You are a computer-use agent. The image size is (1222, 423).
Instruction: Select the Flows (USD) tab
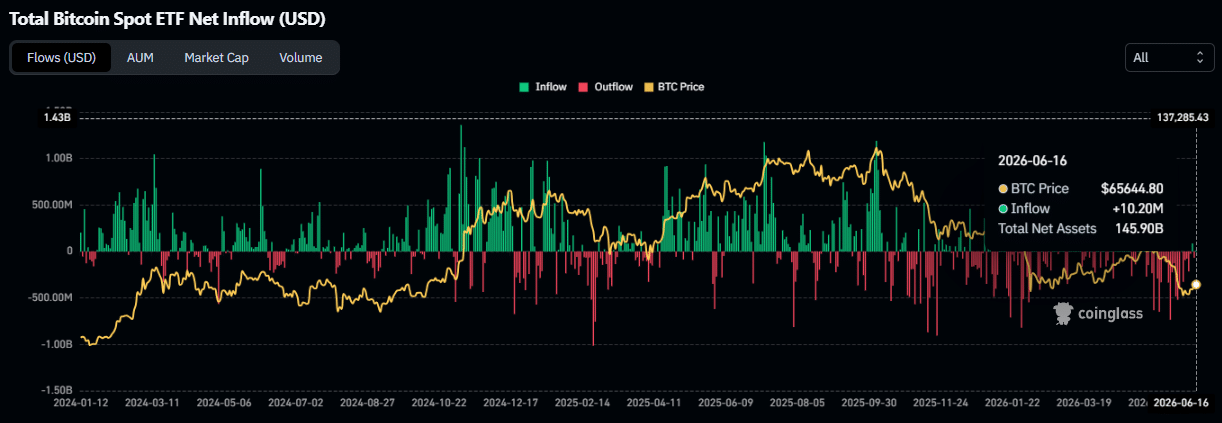pos(61,58)
